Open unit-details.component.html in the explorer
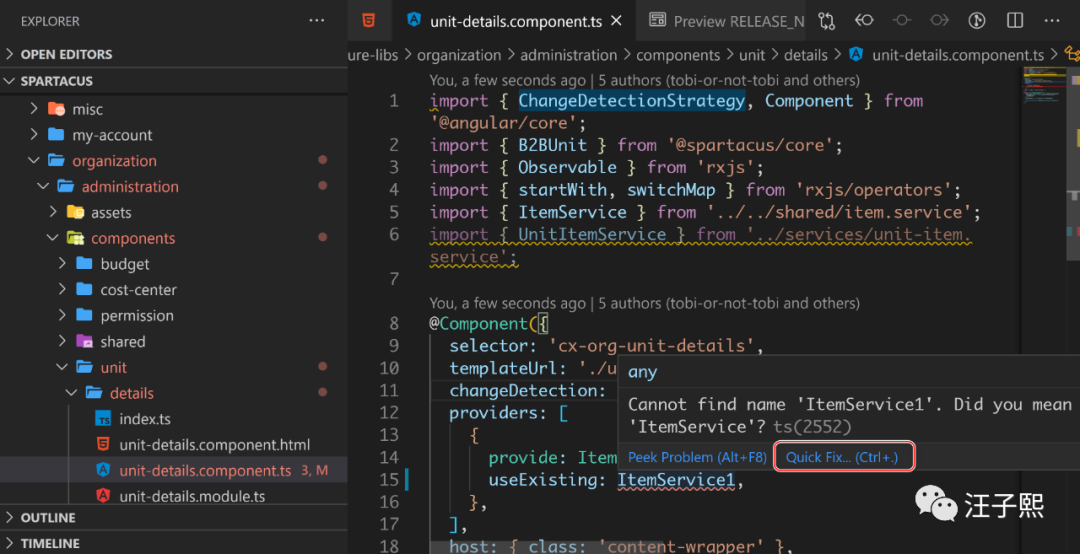The height and width of the screenshot is (554, 1080). pyautogui.click(x=214, y=444)
